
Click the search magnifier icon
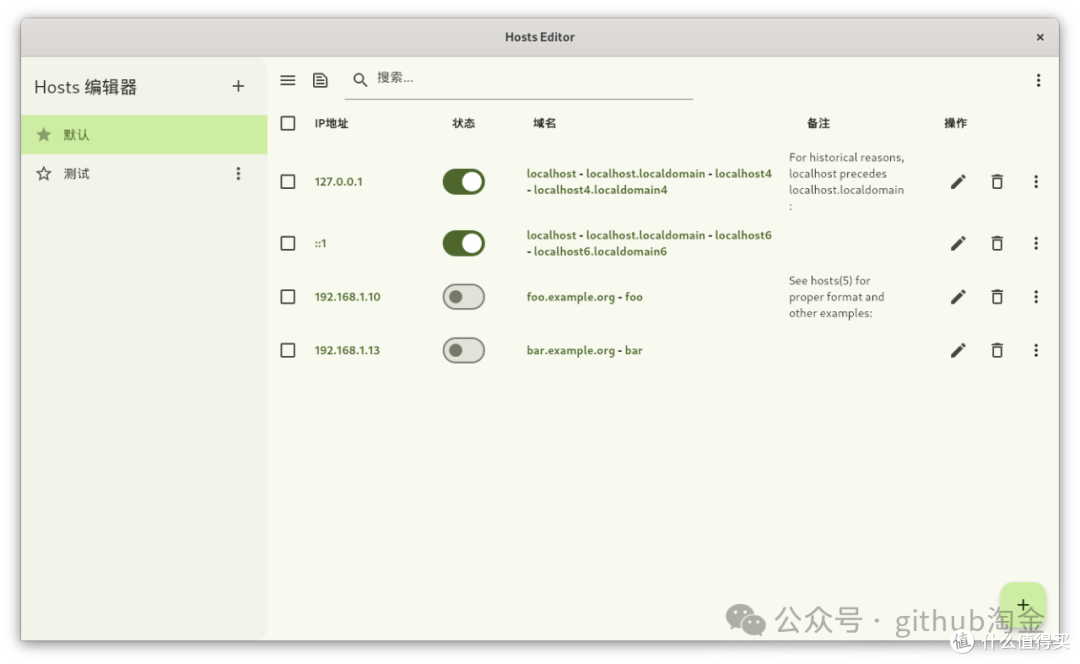coord(360,80)
